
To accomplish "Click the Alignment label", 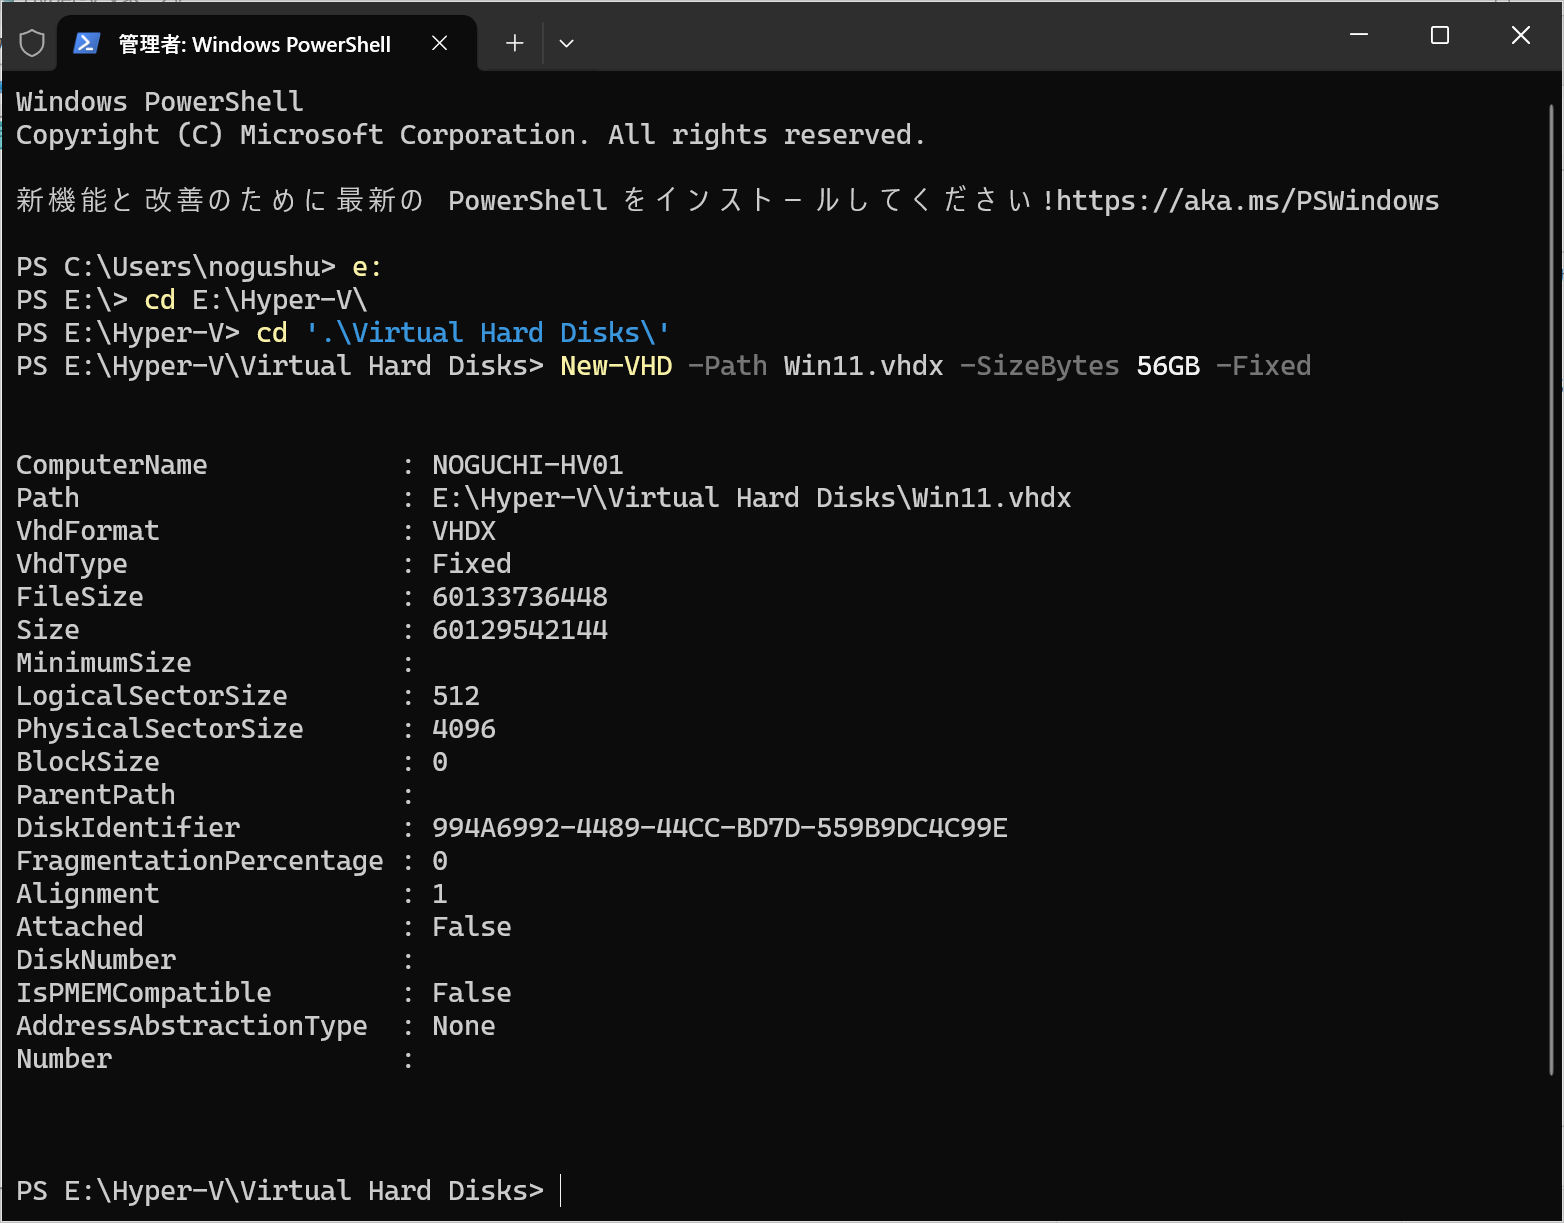I will point(88,894).
